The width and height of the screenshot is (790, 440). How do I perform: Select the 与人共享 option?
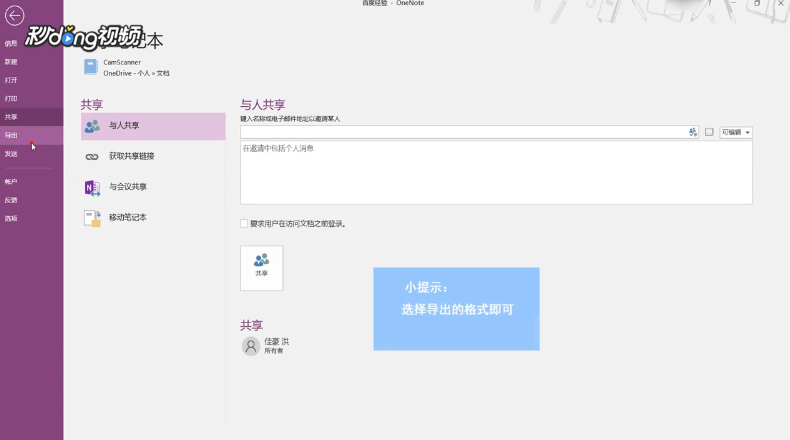coord(153,126)
